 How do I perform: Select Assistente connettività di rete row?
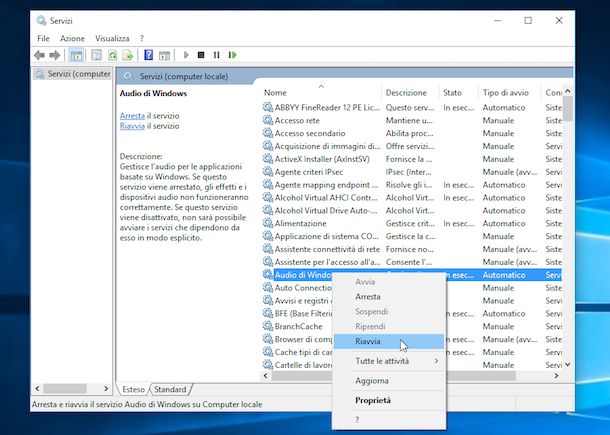point(412,249)
